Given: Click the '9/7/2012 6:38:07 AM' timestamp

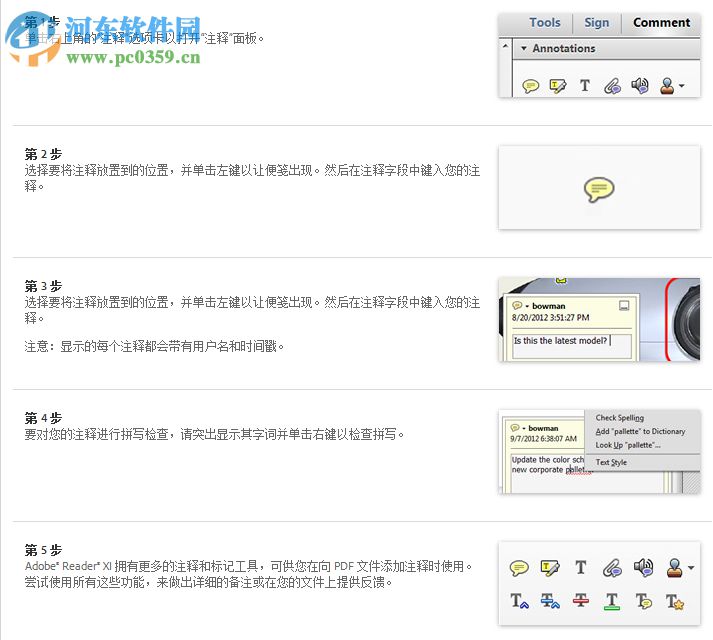Looking at the screenshot, I should 543,439.
